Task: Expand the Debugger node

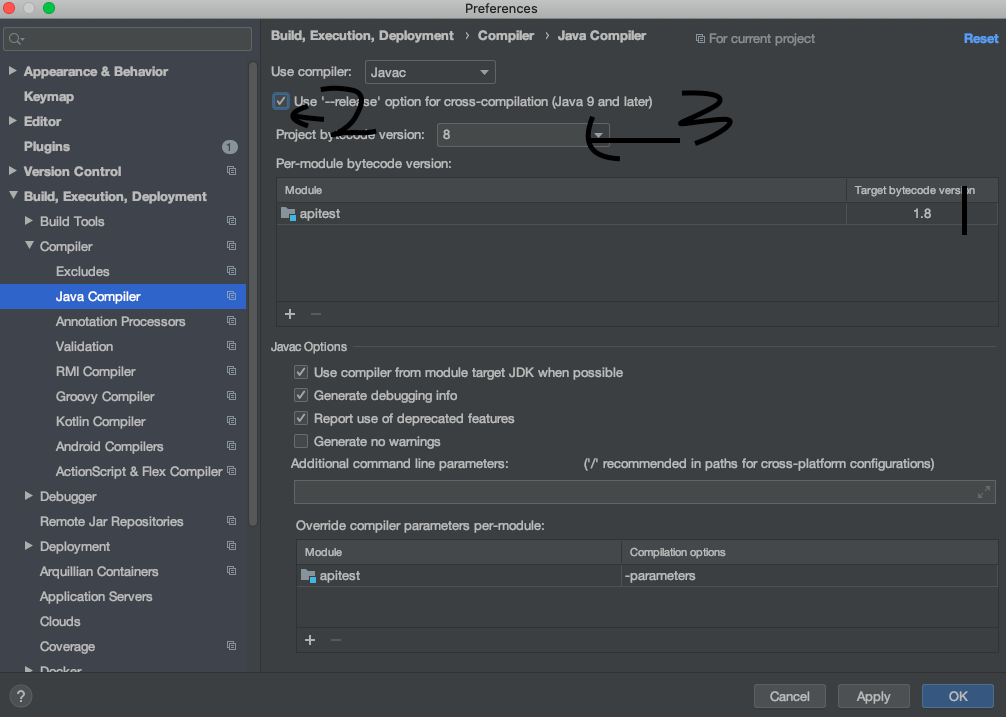Action: [x=28, y=496]
